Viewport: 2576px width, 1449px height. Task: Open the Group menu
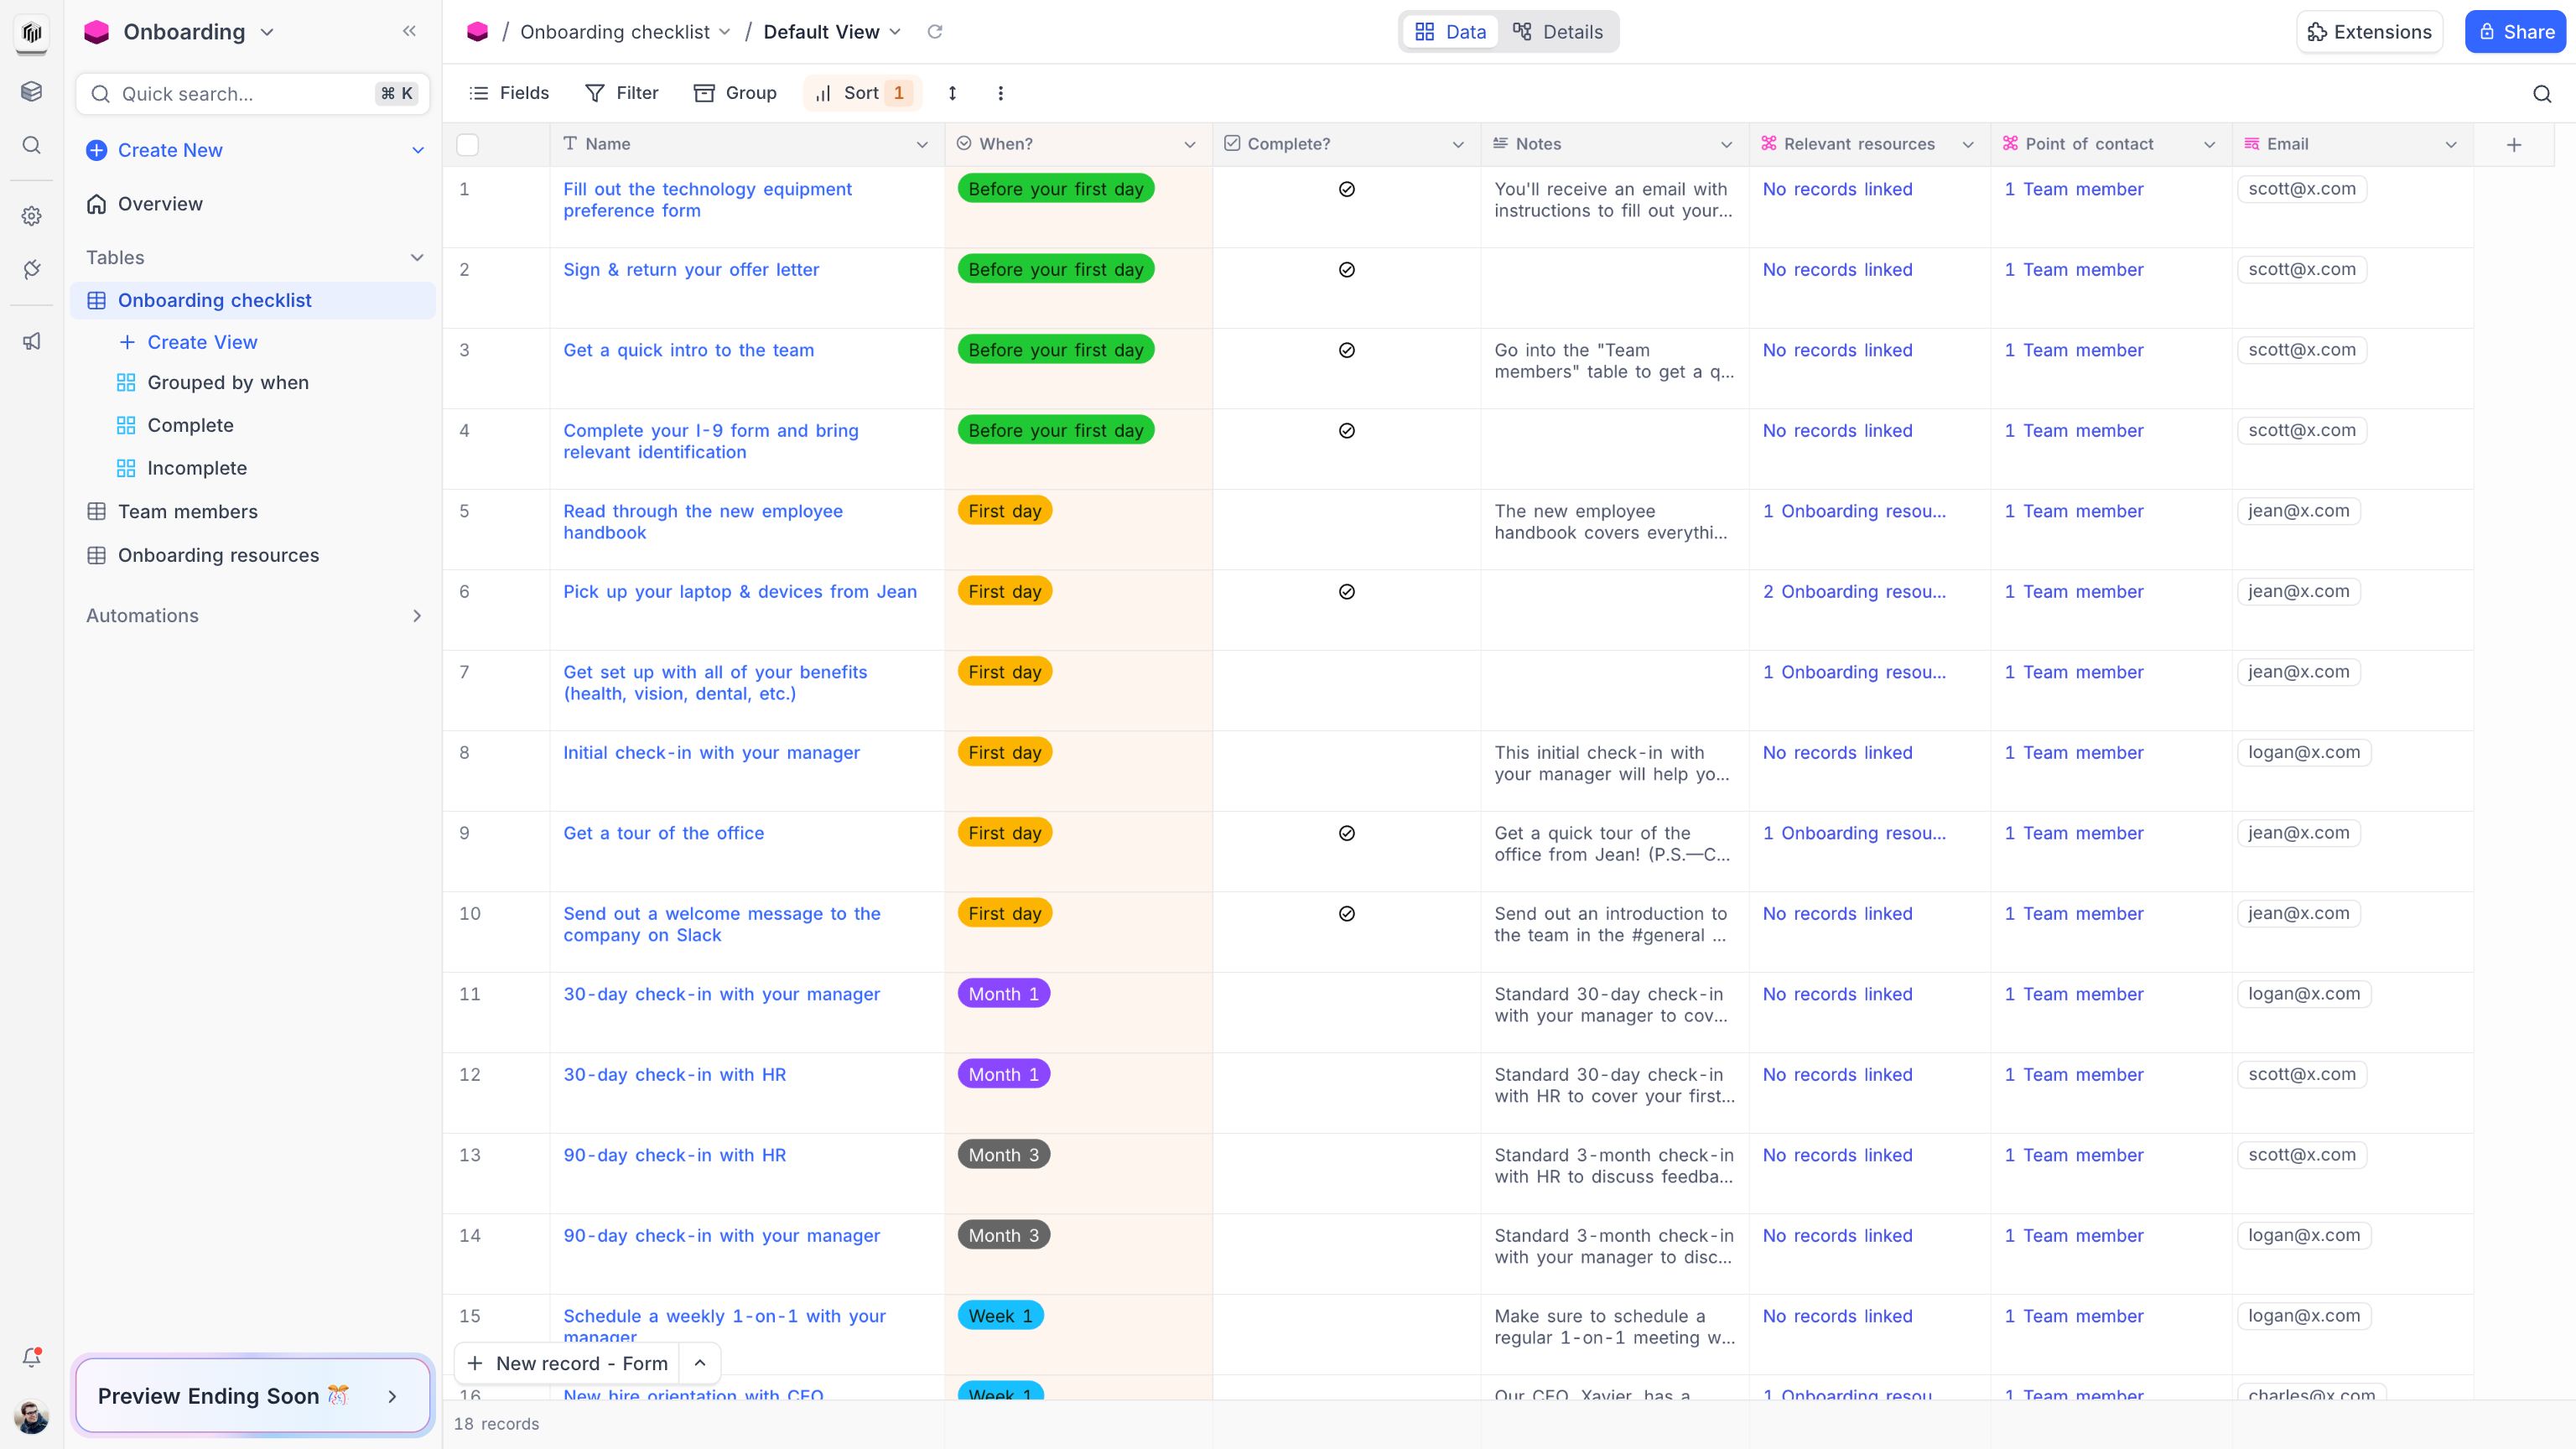point(735,93)
